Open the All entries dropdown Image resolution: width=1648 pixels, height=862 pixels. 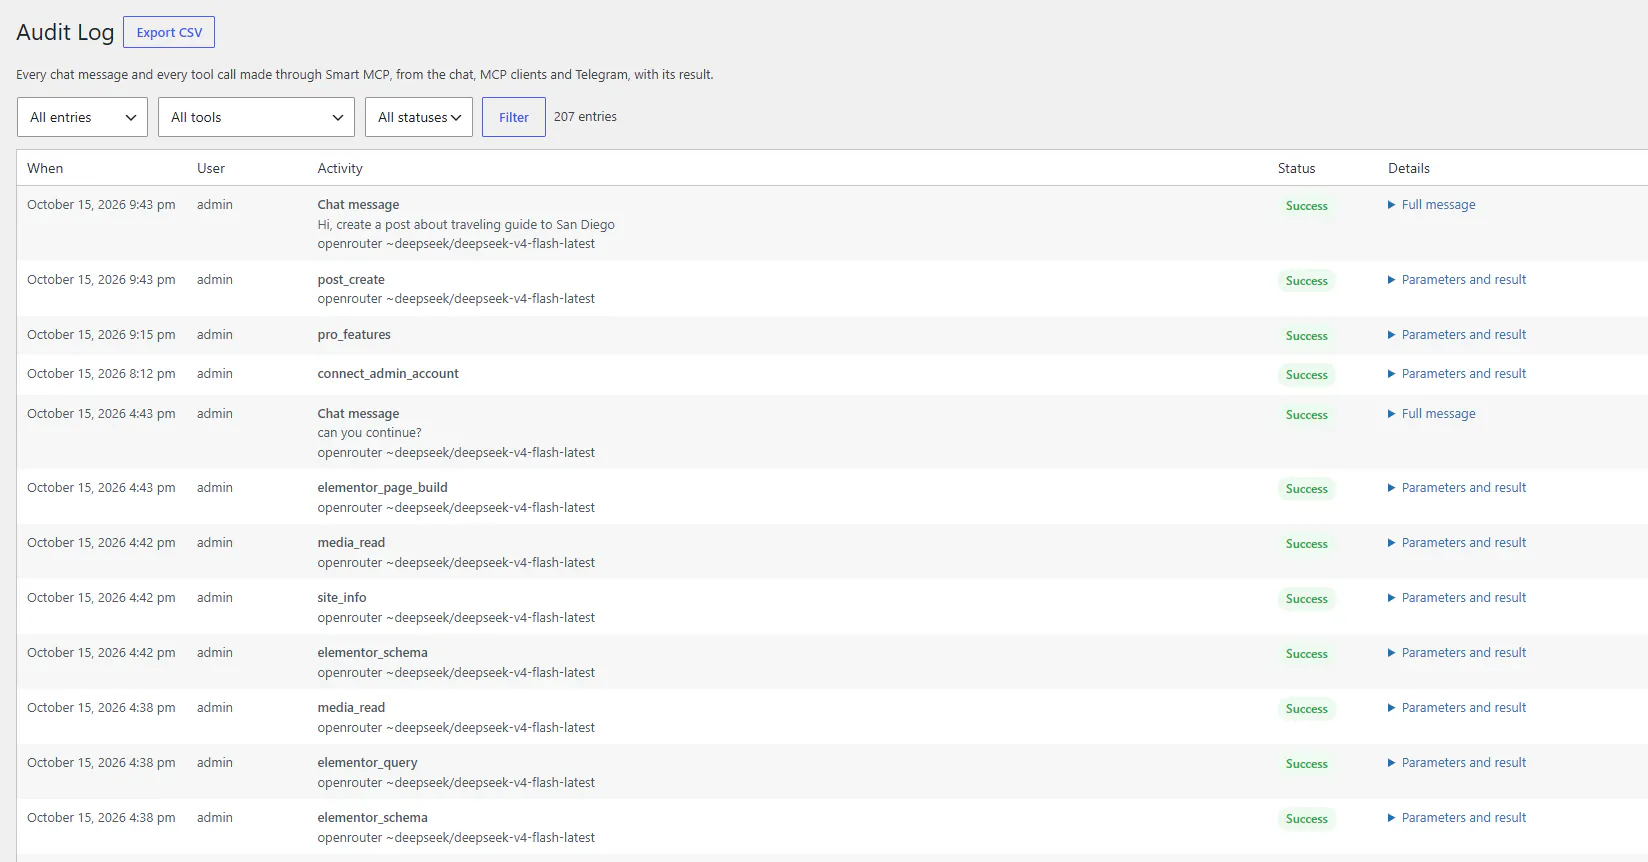click(x=82, y=117)
